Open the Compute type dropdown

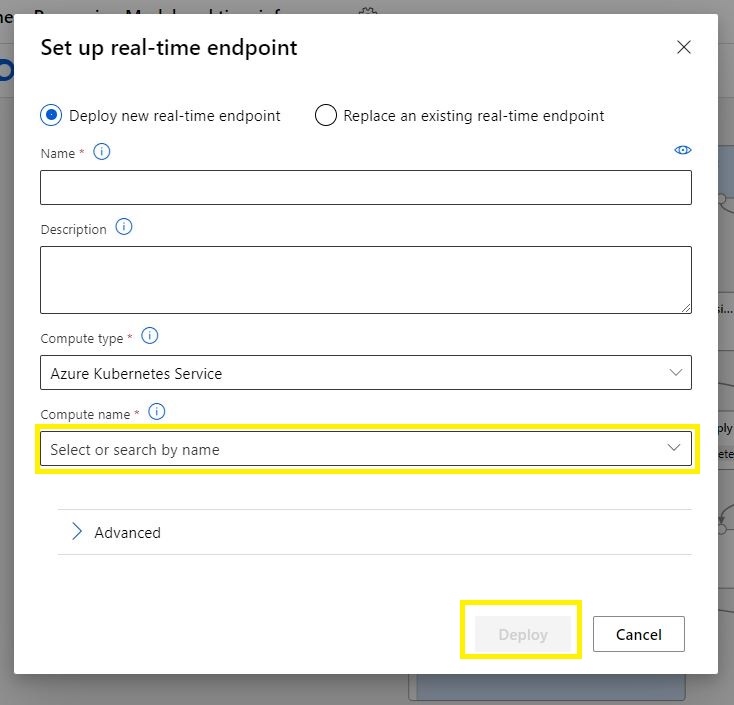pos(366,373)
